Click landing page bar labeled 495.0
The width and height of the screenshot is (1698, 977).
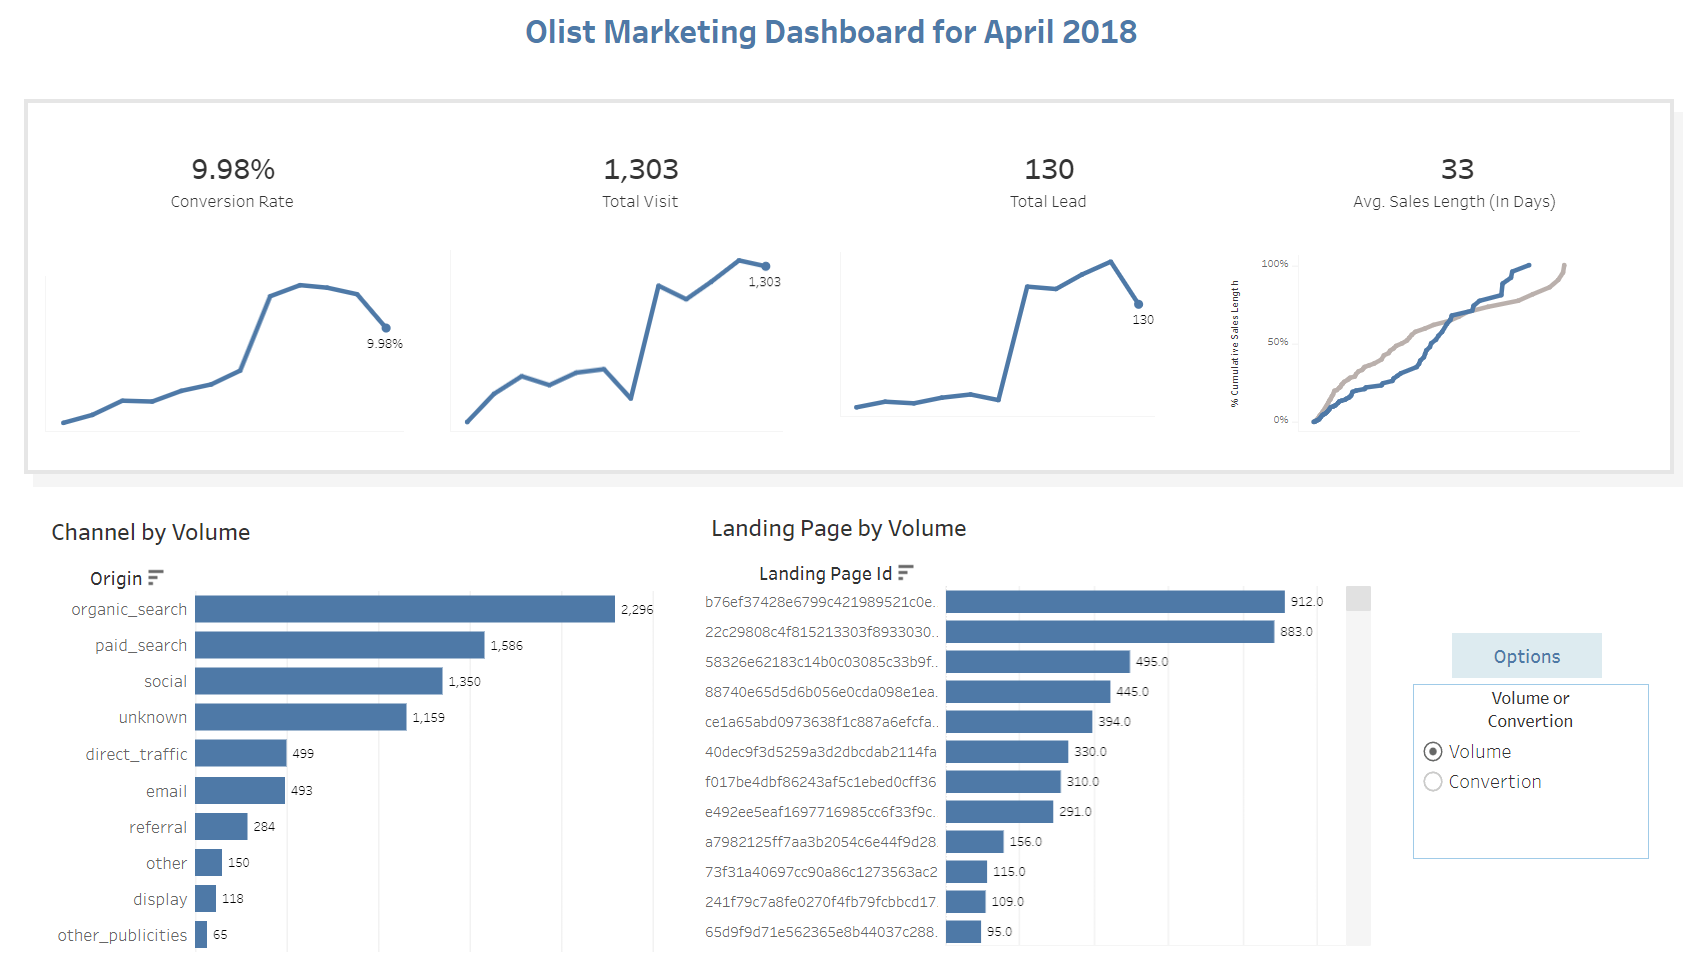1038,661
